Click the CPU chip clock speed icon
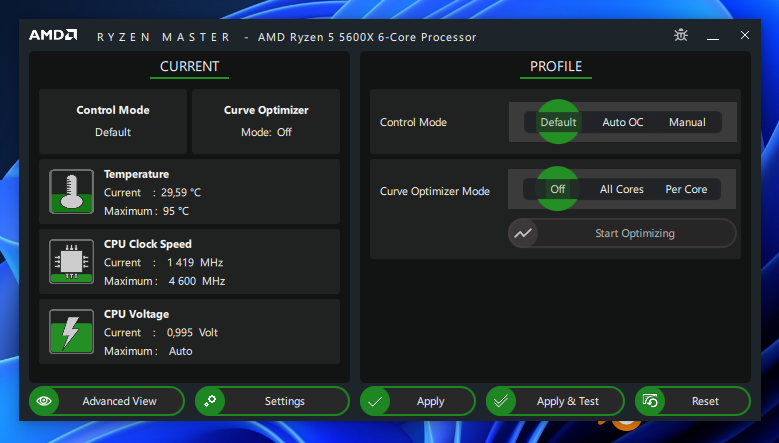Viewport: 779px width, 443px height. coord(72,262)
